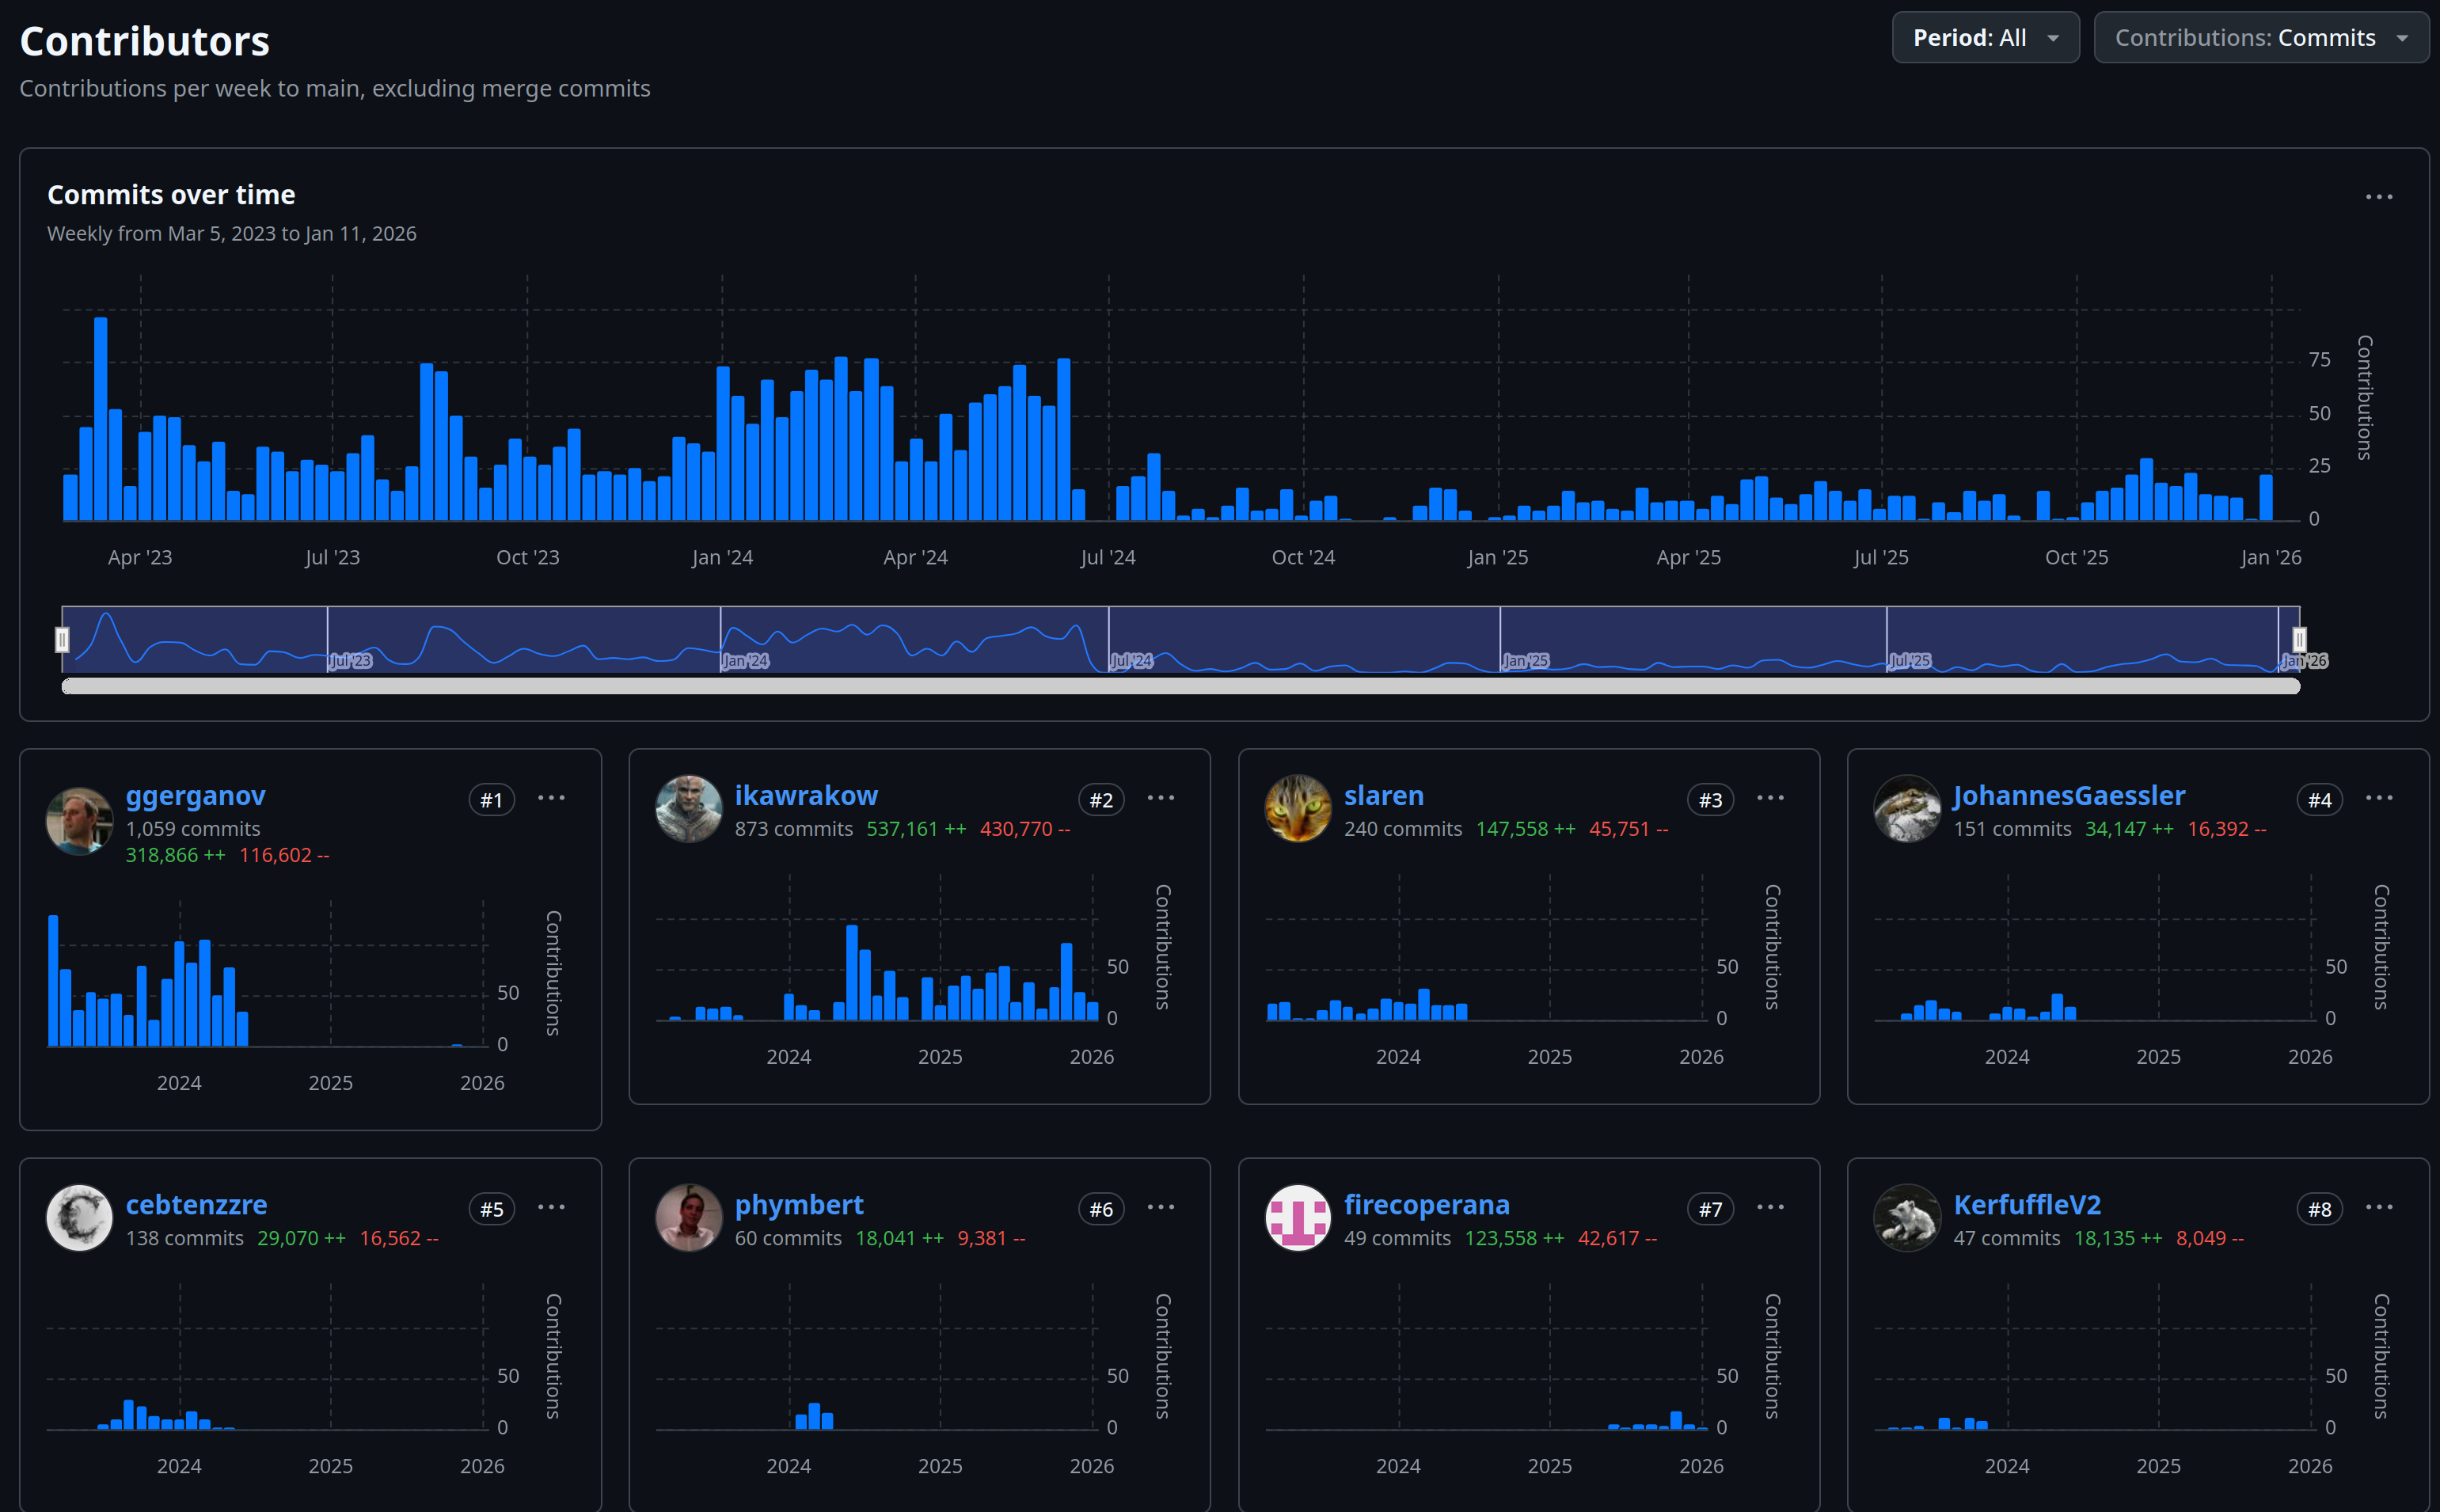Click the right handle of the timeline range selector
The image size is (2440, 1512).
[2298, 639]
